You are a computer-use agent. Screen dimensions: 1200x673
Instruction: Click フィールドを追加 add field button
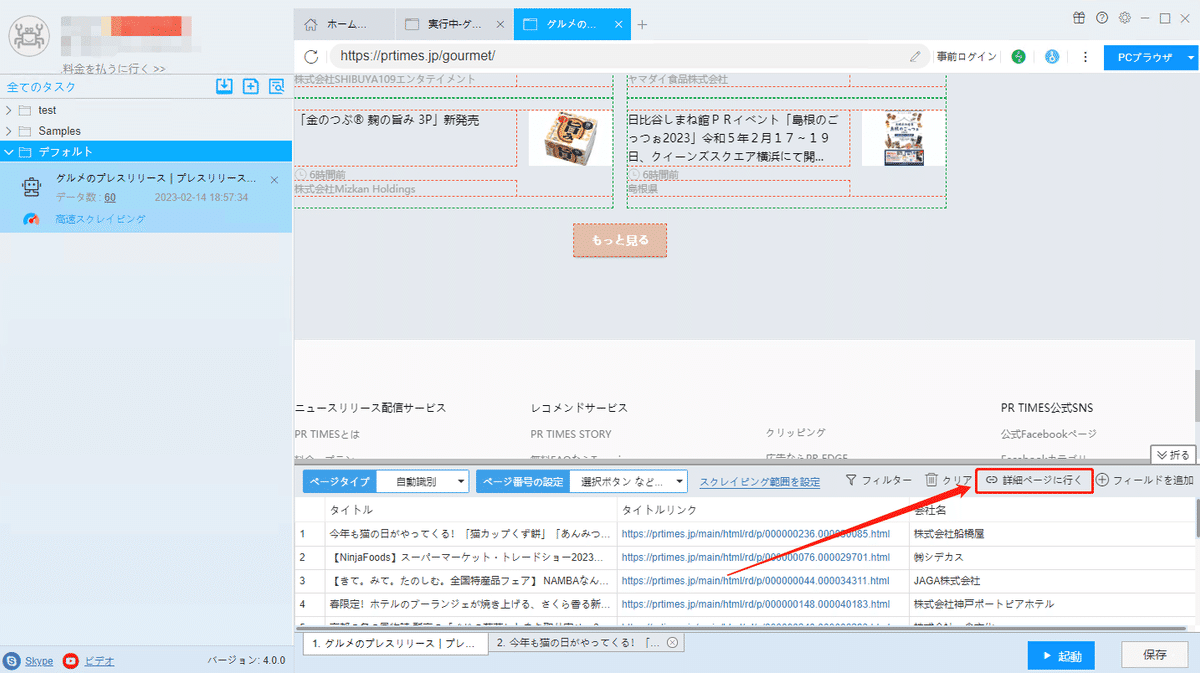click(1145, 481)
